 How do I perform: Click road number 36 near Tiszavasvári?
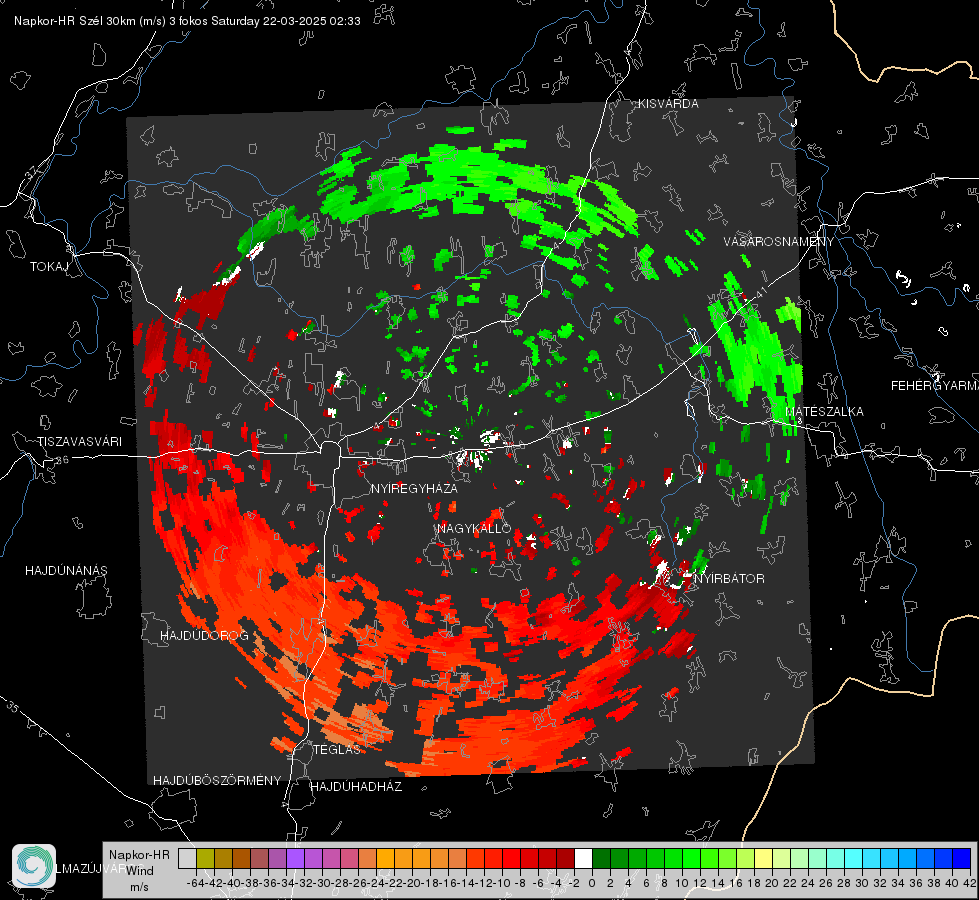click(x=62, y=460)
